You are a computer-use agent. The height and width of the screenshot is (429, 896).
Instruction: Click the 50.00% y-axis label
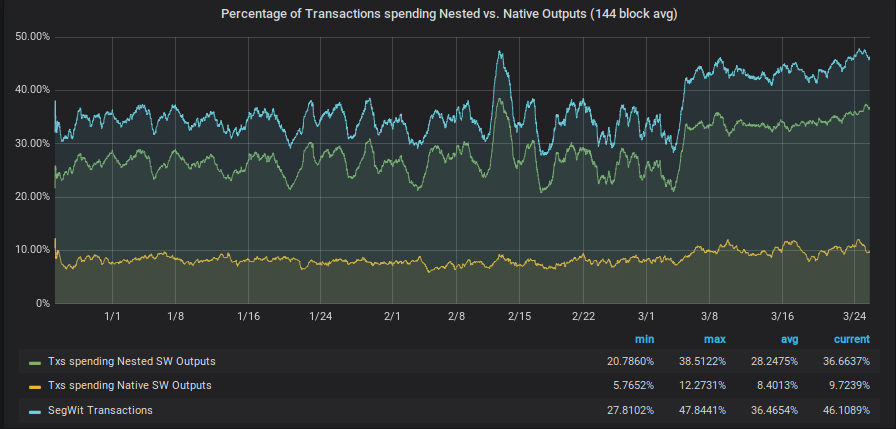35,37
